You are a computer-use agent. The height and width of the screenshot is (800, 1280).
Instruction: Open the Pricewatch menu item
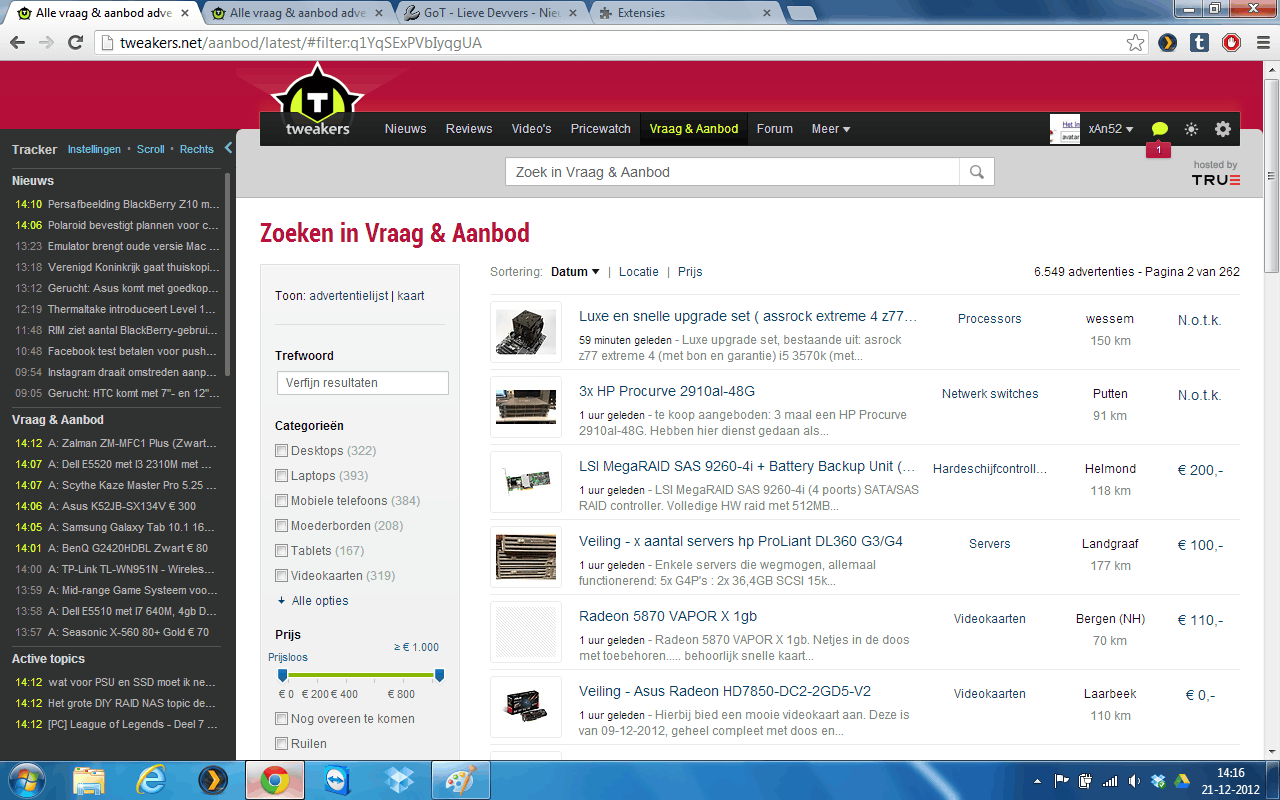[x=601, y=129]
